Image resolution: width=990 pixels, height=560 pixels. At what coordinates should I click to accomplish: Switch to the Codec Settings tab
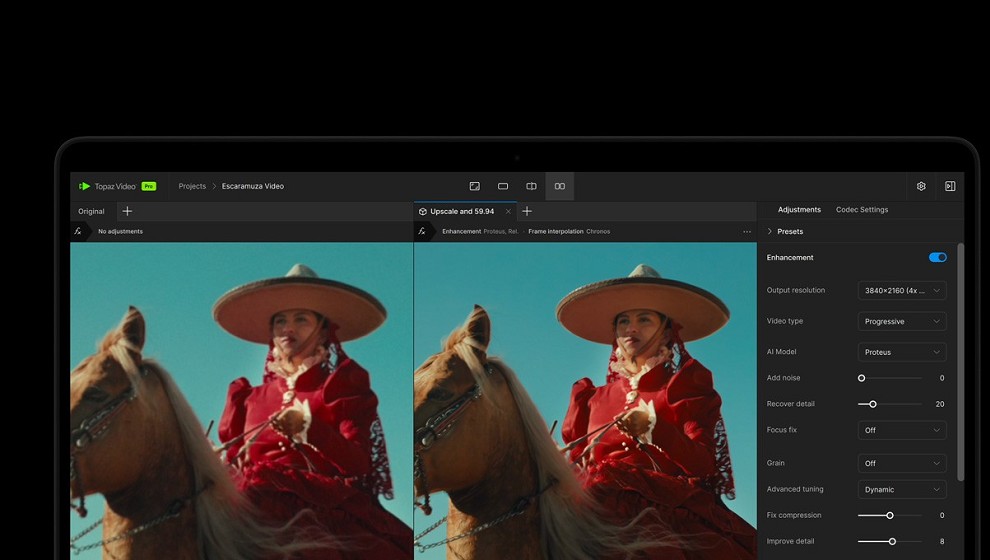[x=862, y=210]
